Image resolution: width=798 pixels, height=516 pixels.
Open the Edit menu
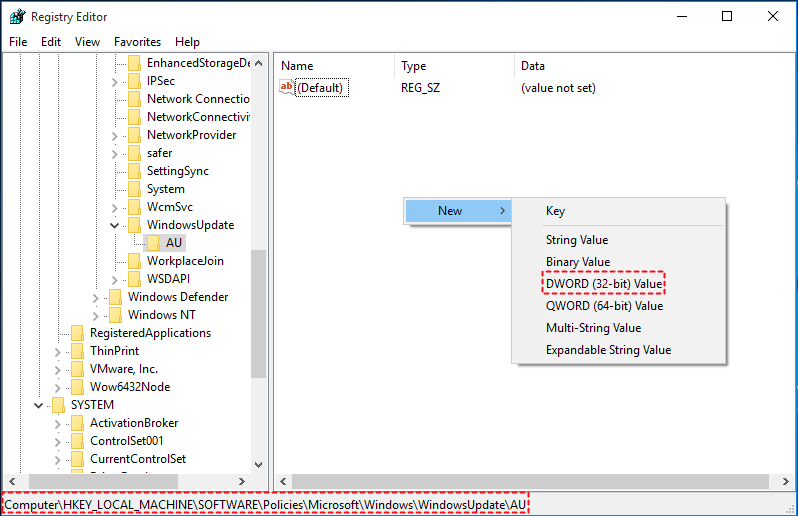point(51,42)
